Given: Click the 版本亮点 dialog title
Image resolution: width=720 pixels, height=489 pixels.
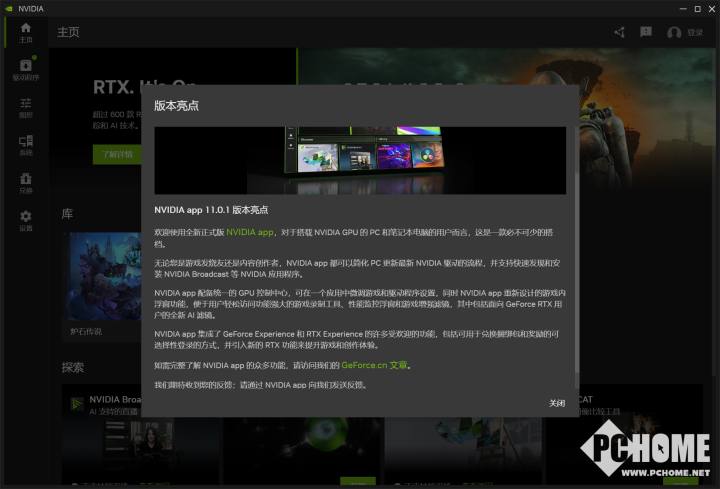Looking at the screenshot, I should pyautogui.click(x=176, y=106).
